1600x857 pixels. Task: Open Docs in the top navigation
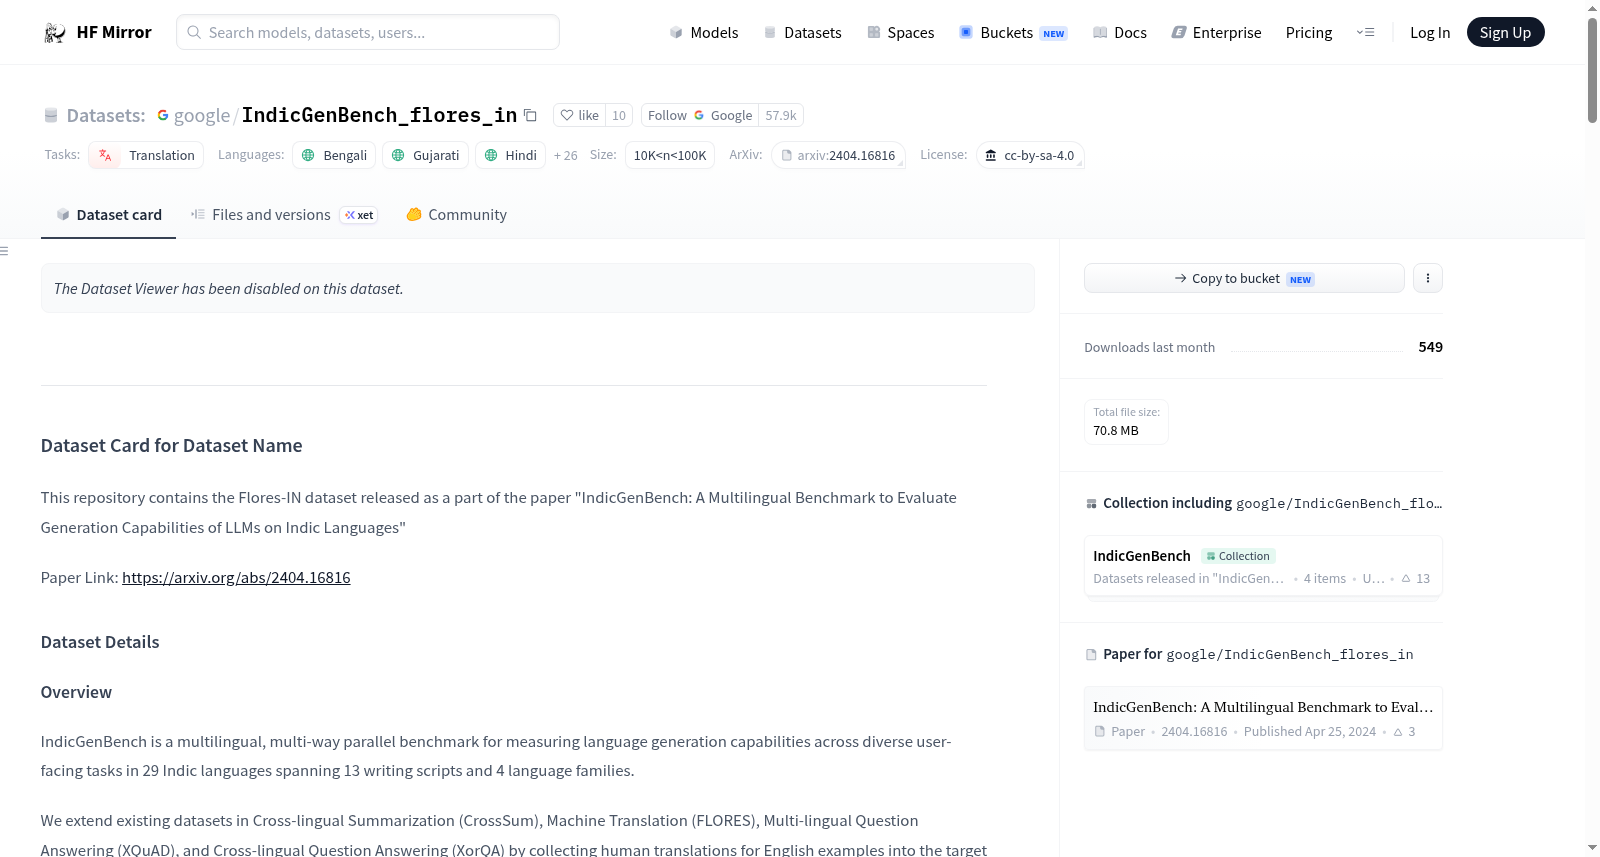[1120, 32]
